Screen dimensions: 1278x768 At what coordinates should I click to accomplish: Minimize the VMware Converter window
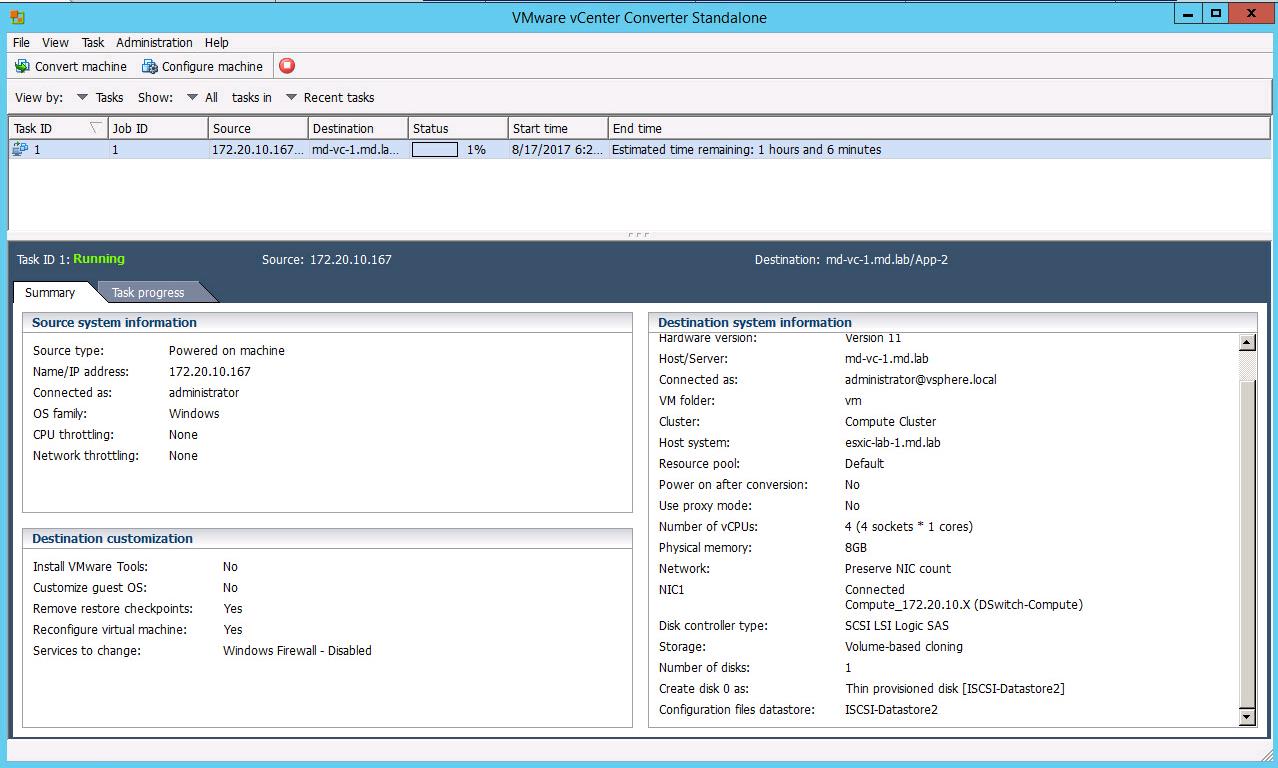pos(1188,13)
